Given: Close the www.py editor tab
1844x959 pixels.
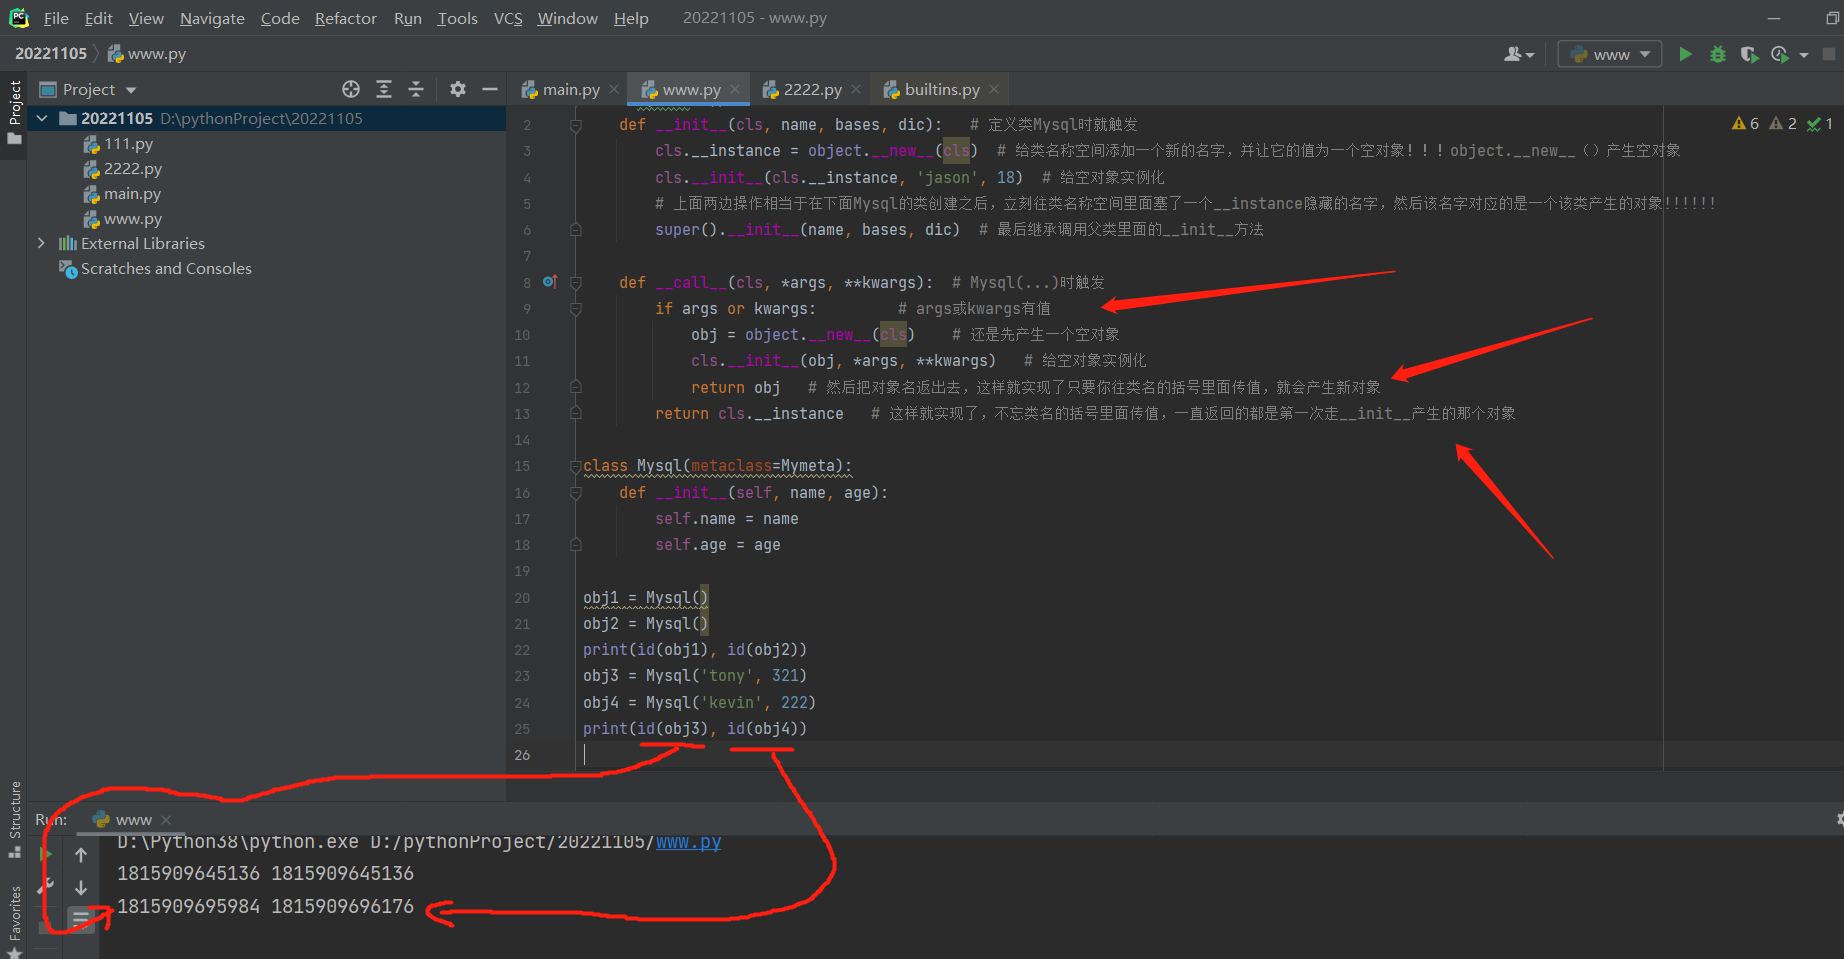Looking at the screenshot, I should tap(735, 89).
